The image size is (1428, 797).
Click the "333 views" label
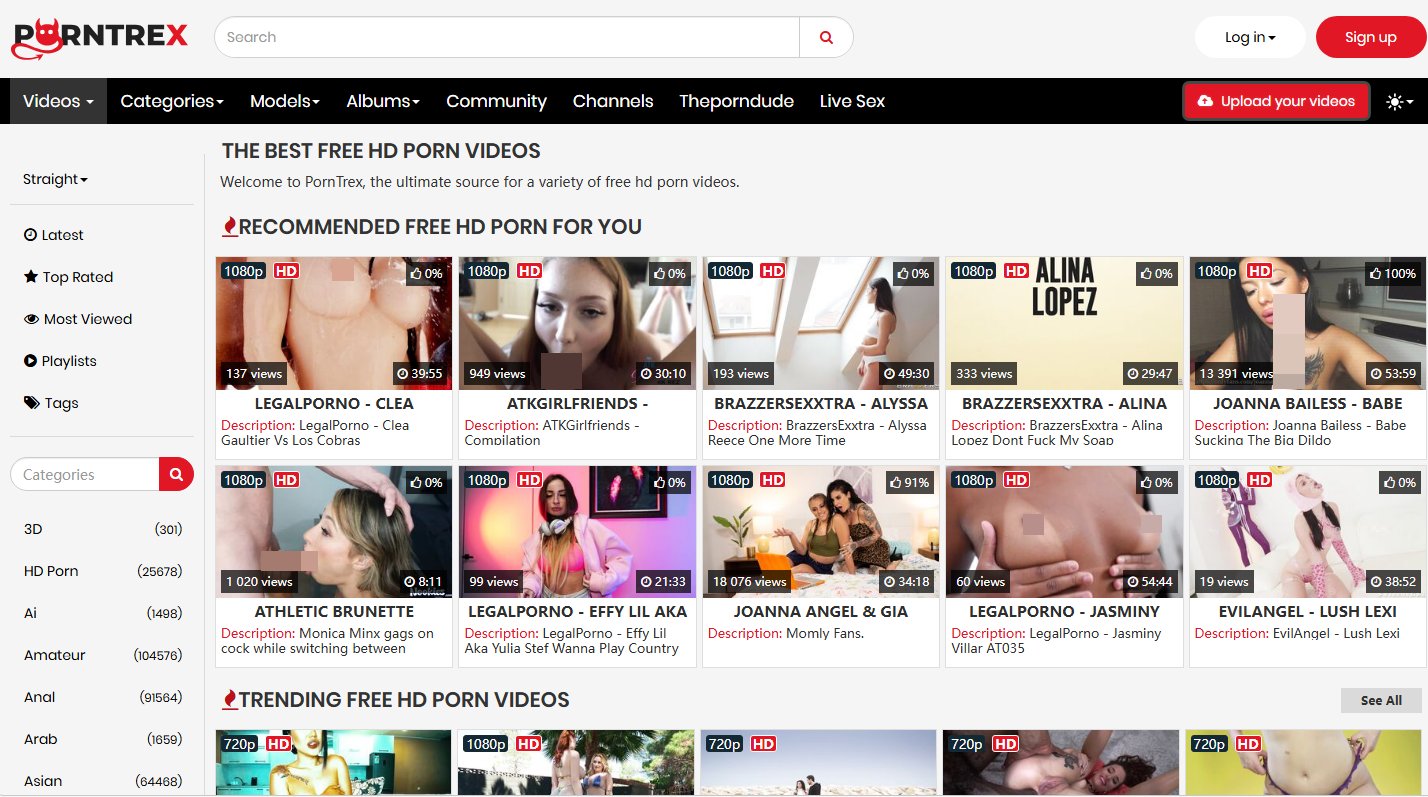click(984, 373)
